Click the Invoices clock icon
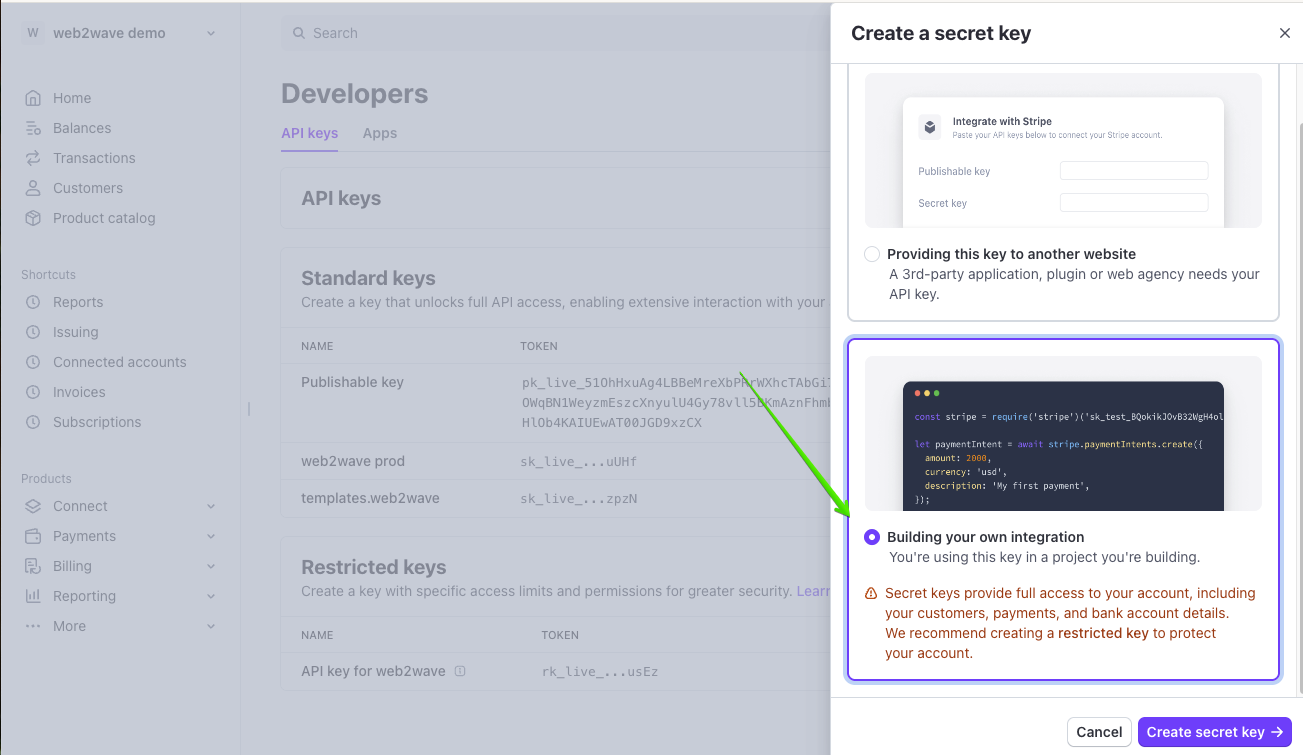 click(x=33, y=392)
